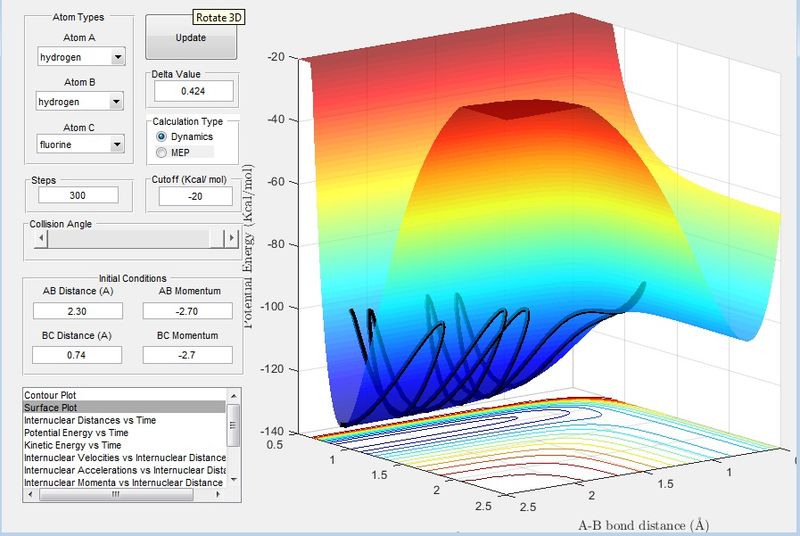The height and width of the screenshot is (536, 800).
Task: Select Contour Plot in the plot list
Action: 52,395
